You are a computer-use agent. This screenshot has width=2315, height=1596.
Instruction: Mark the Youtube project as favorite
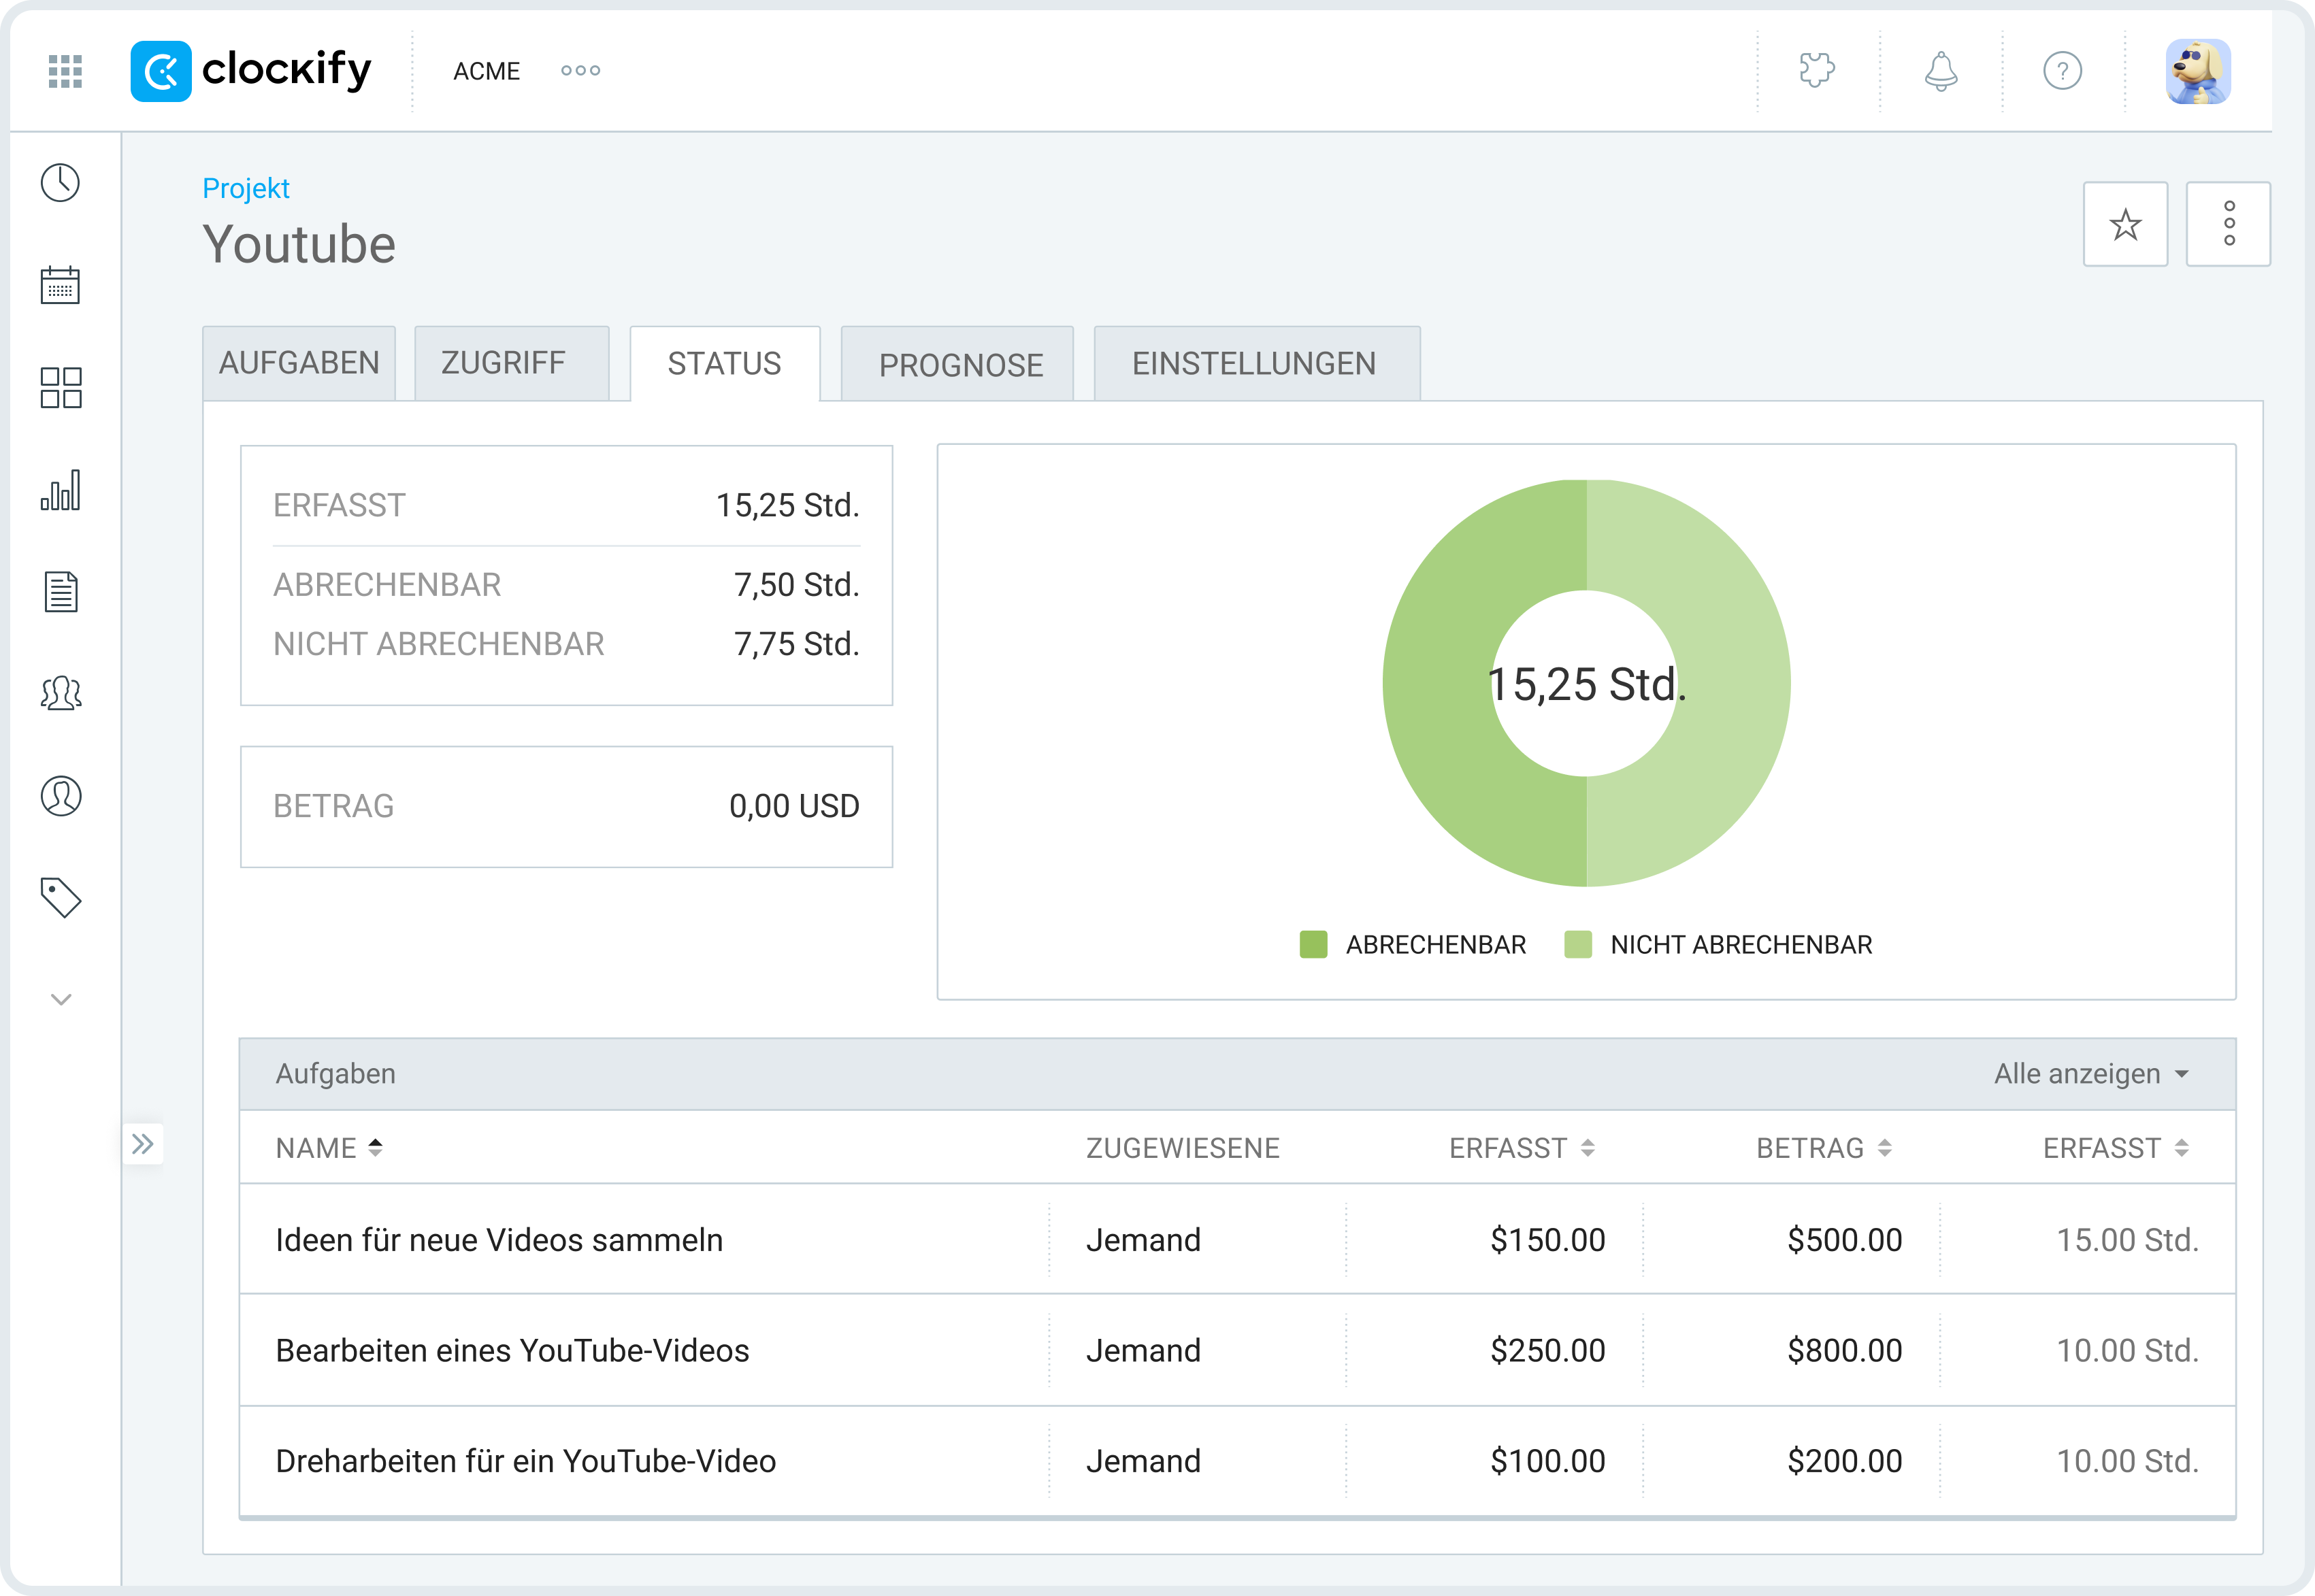2125,224
